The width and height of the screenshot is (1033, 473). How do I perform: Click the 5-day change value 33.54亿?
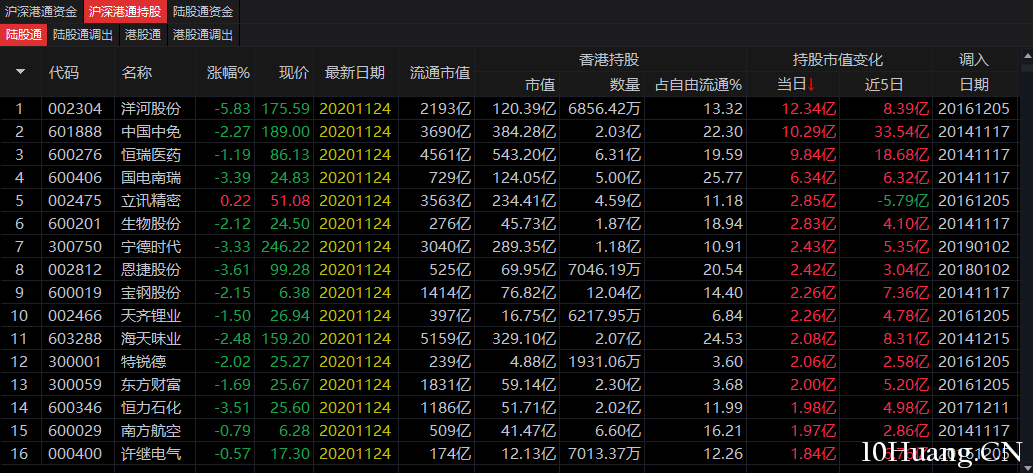[x=902, y=132]
